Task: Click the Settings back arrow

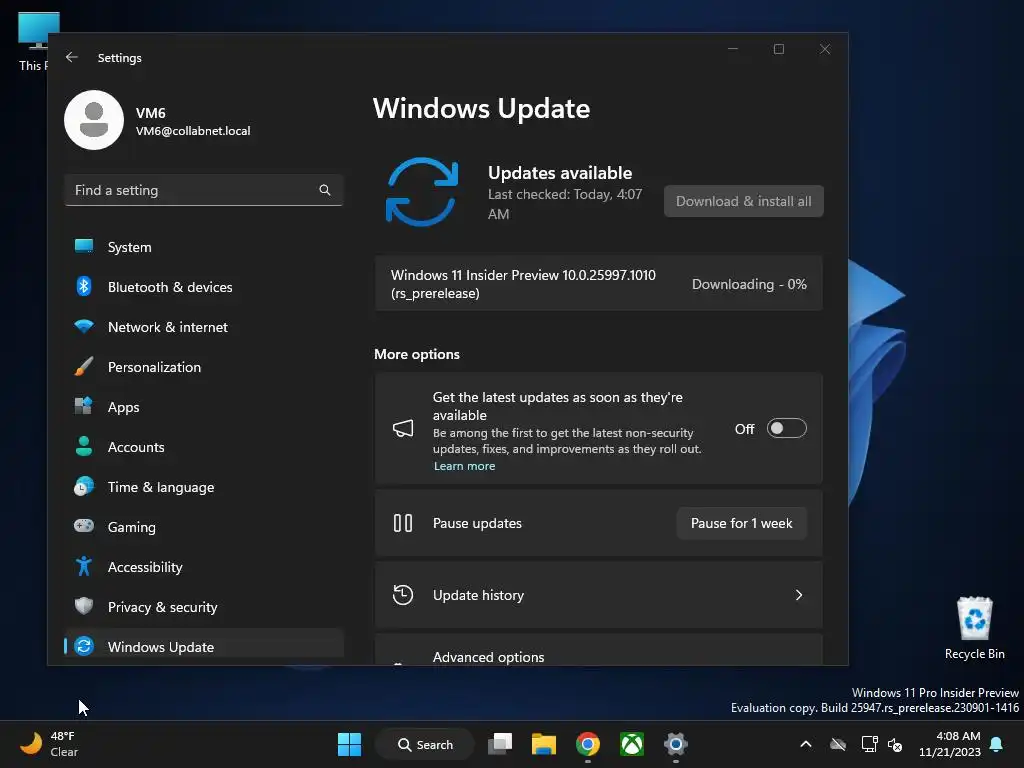Action: tap(72, 57)
